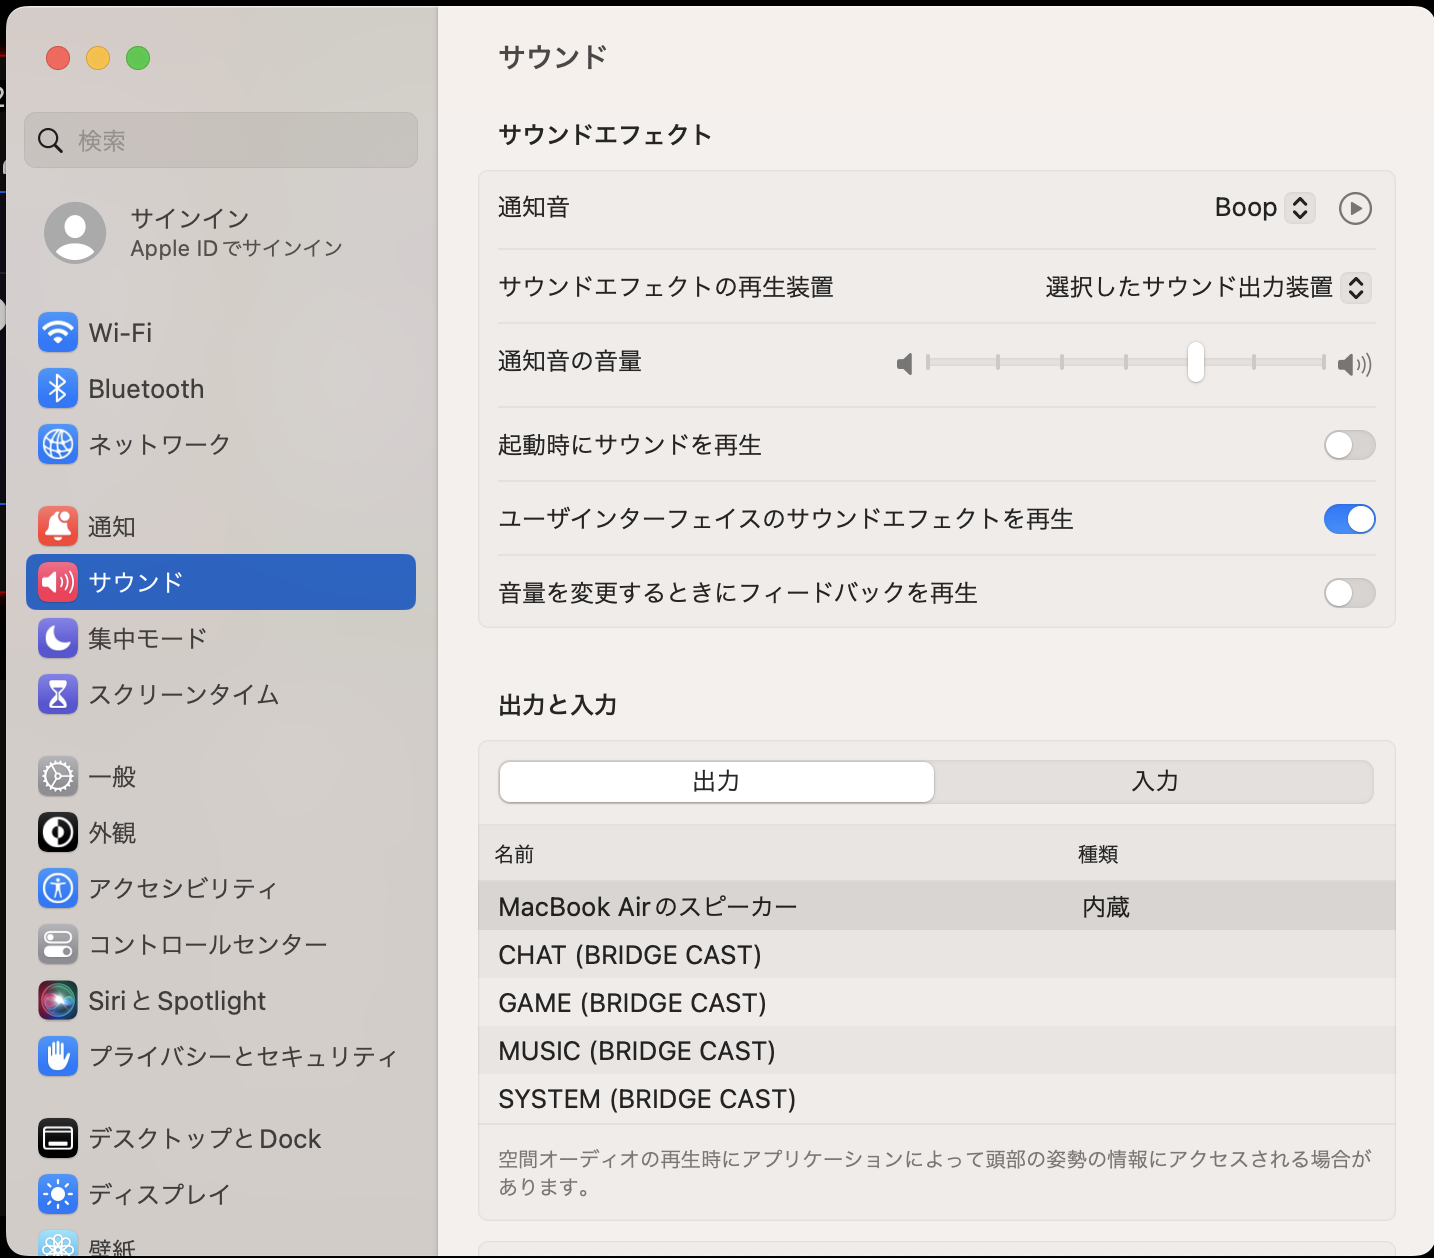1434x1258 pixels.
Task: Open アクセシビリティ settings
Action: tap(184, 888)
